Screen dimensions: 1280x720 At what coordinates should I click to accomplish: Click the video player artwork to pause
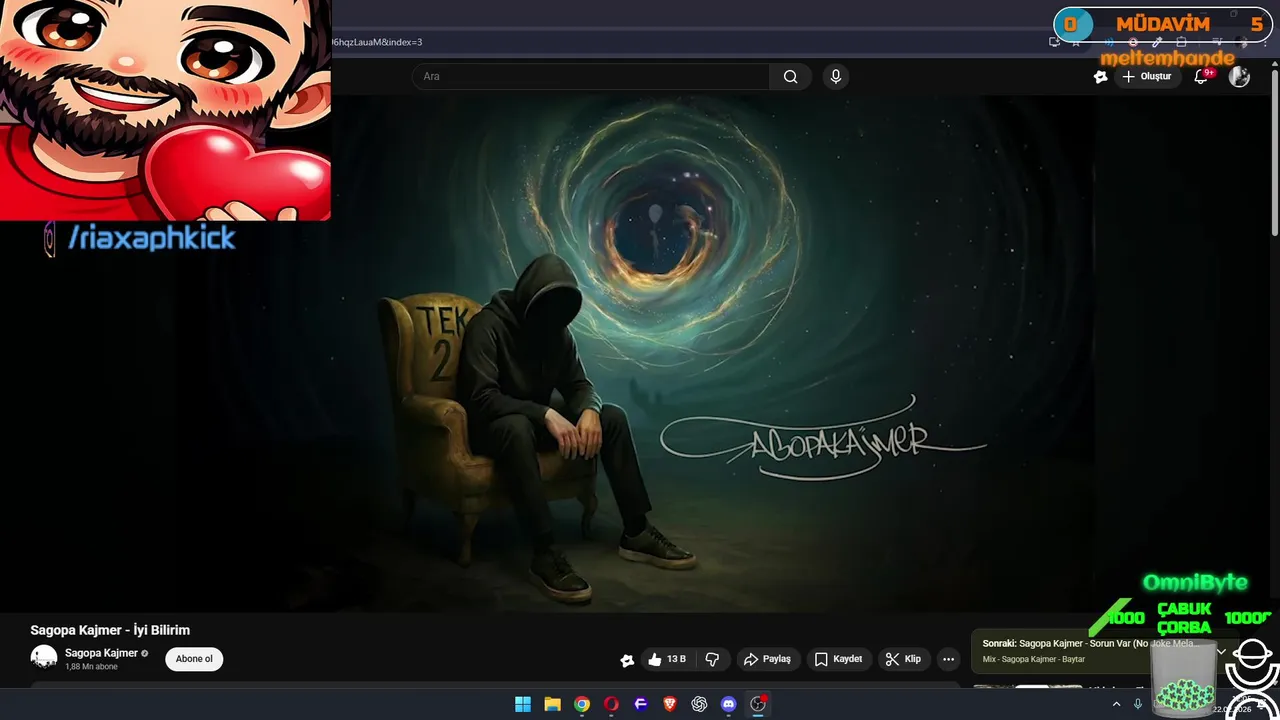coord(640,352)
